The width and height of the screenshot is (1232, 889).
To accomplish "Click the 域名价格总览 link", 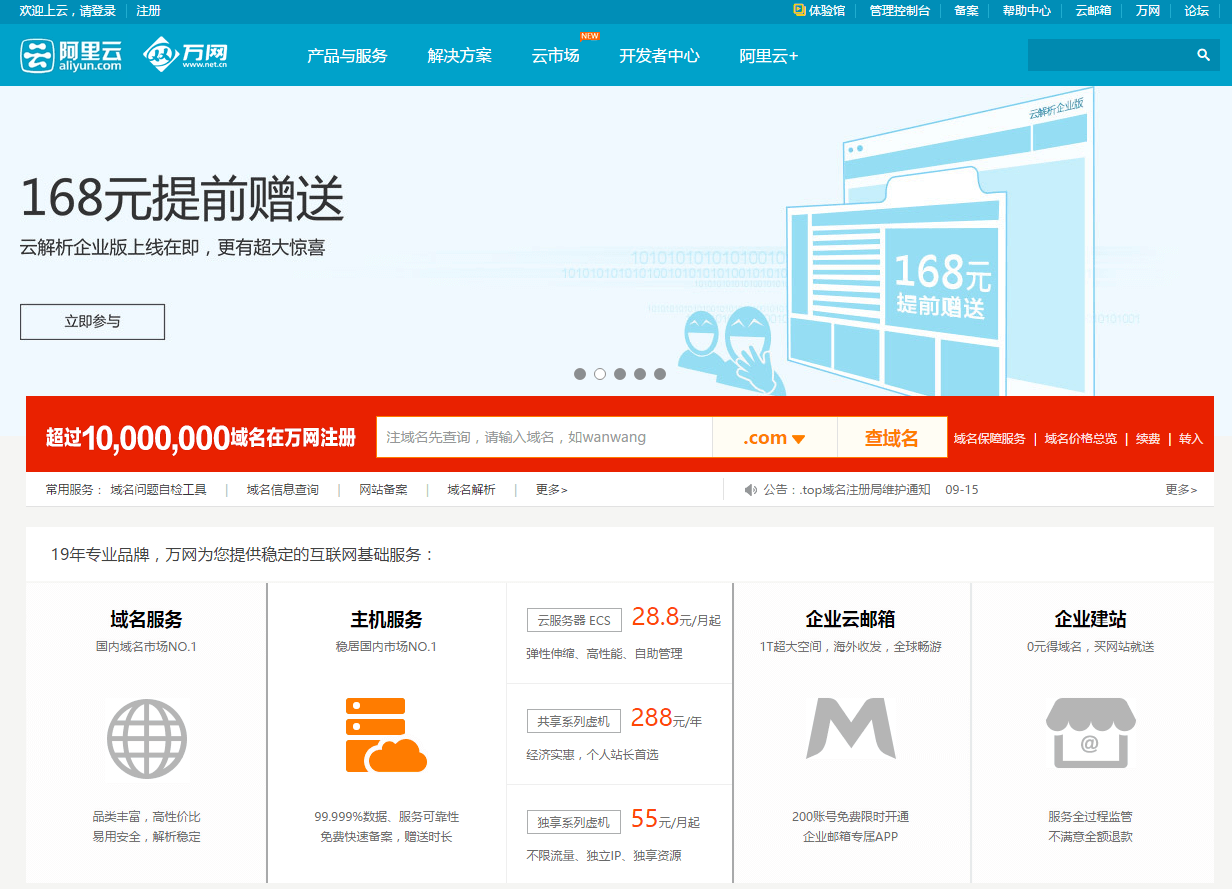I will click(1081, 439).
